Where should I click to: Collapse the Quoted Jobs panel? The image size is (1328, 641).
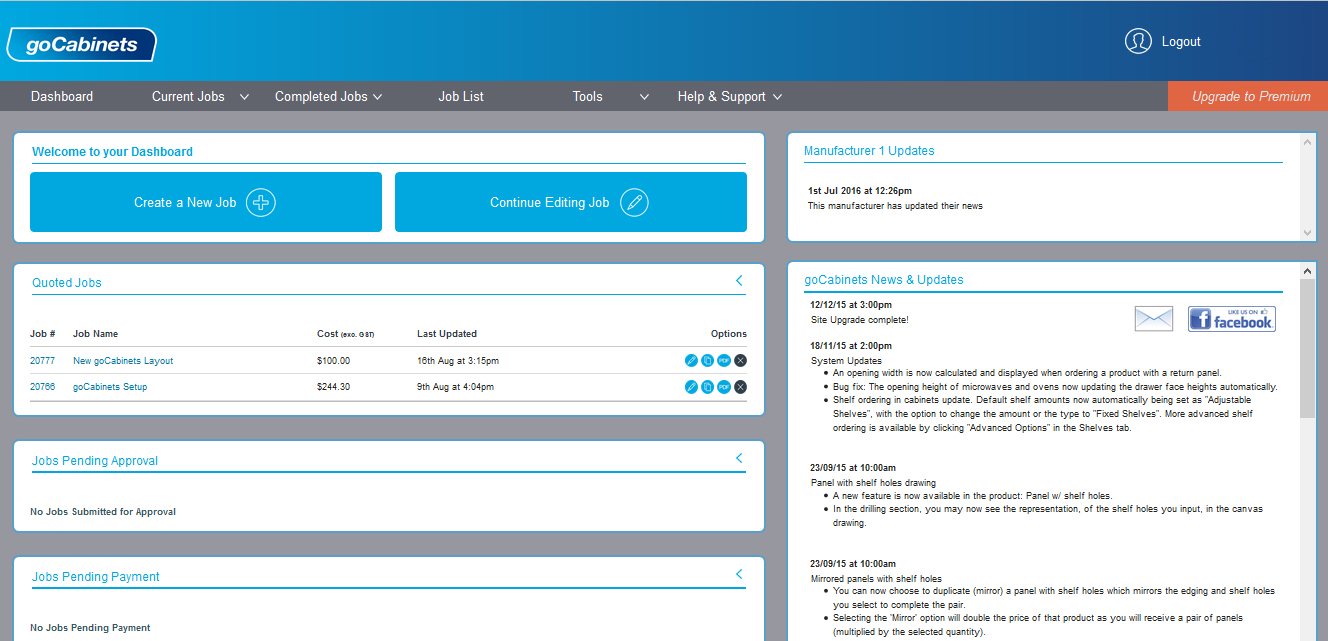pyautogui.click(x=739, y=281)
